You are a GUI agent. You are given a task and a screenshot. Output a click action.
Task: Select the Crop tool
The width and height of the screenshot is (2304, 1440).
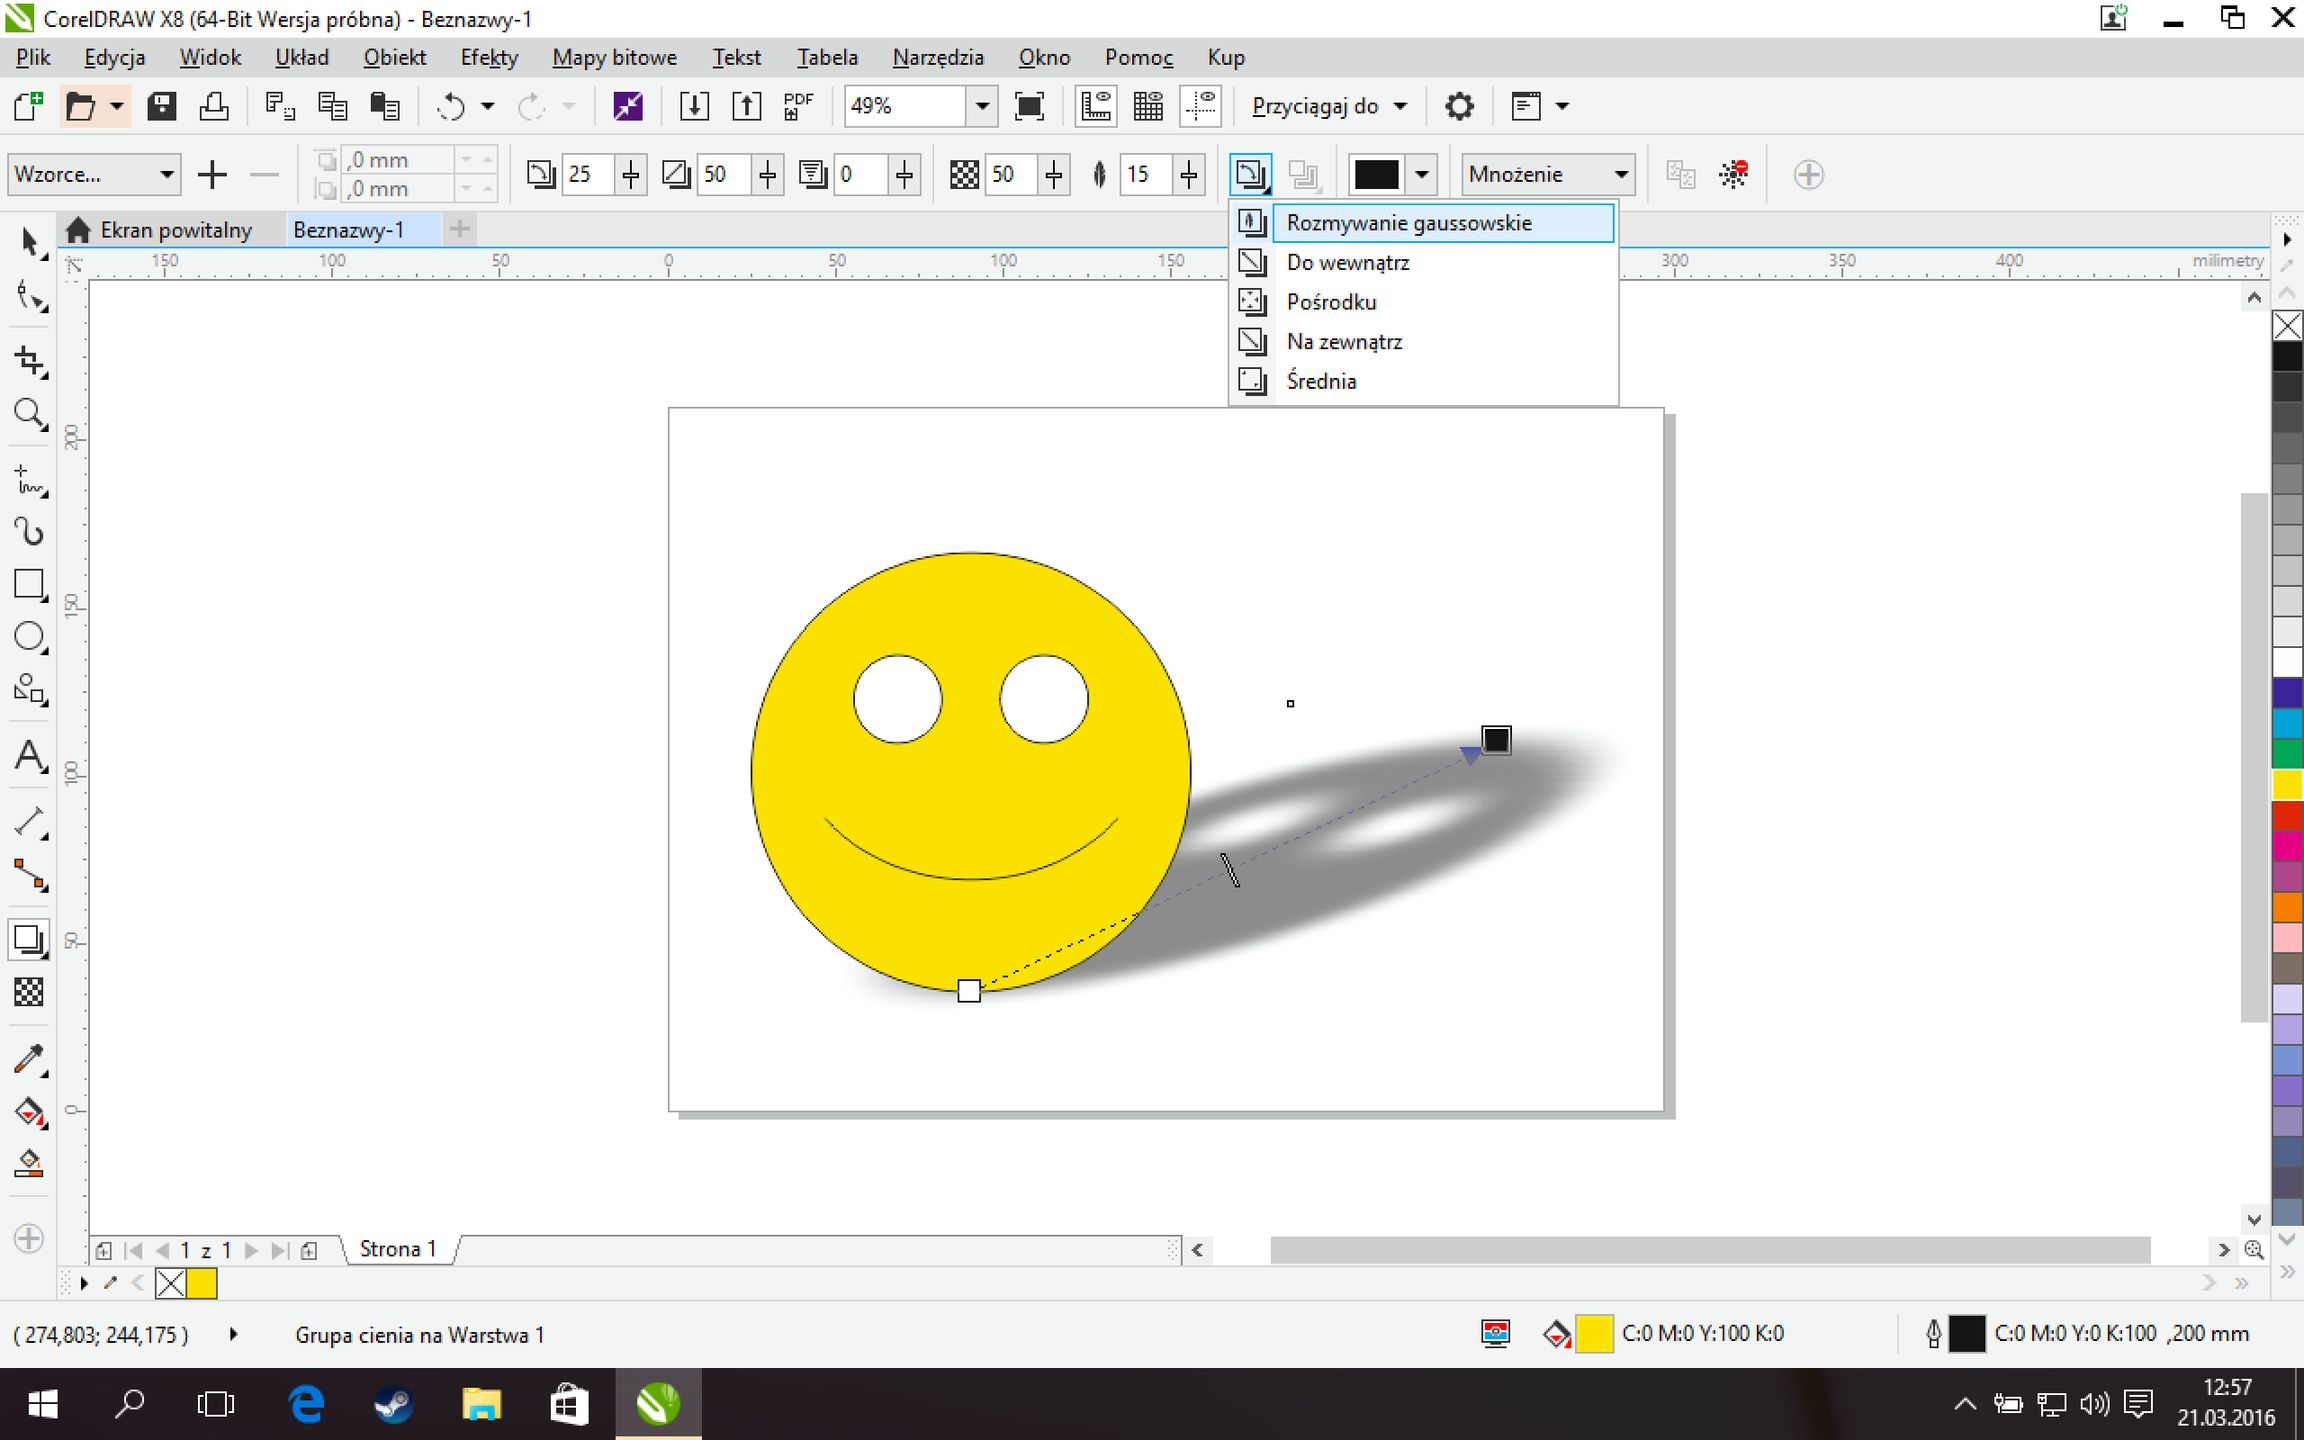pyautogui.click(x=29, y=361)
